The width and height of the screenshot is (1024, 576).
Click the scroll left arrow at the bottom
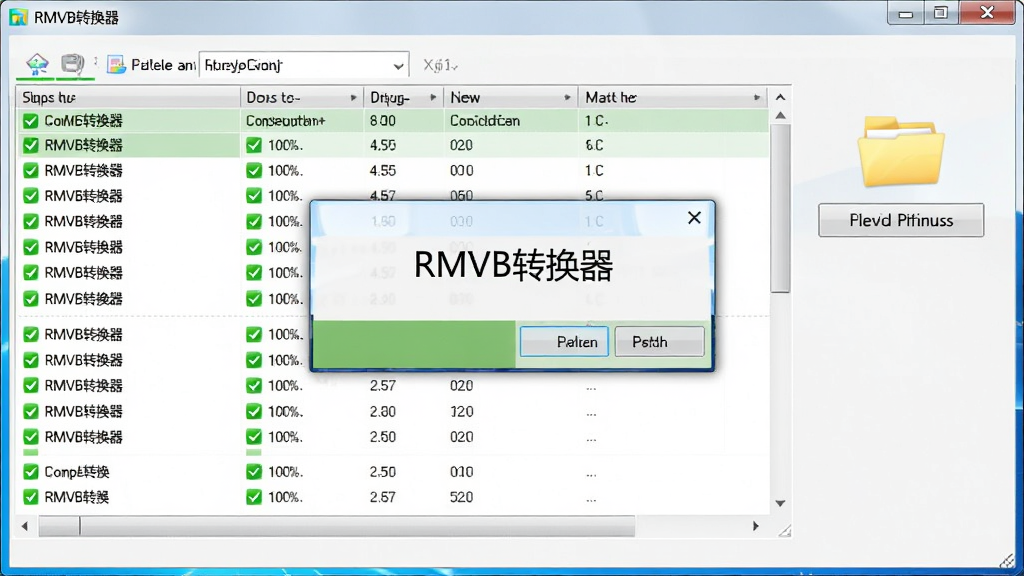pyautogui.click(x=25, y=526)
